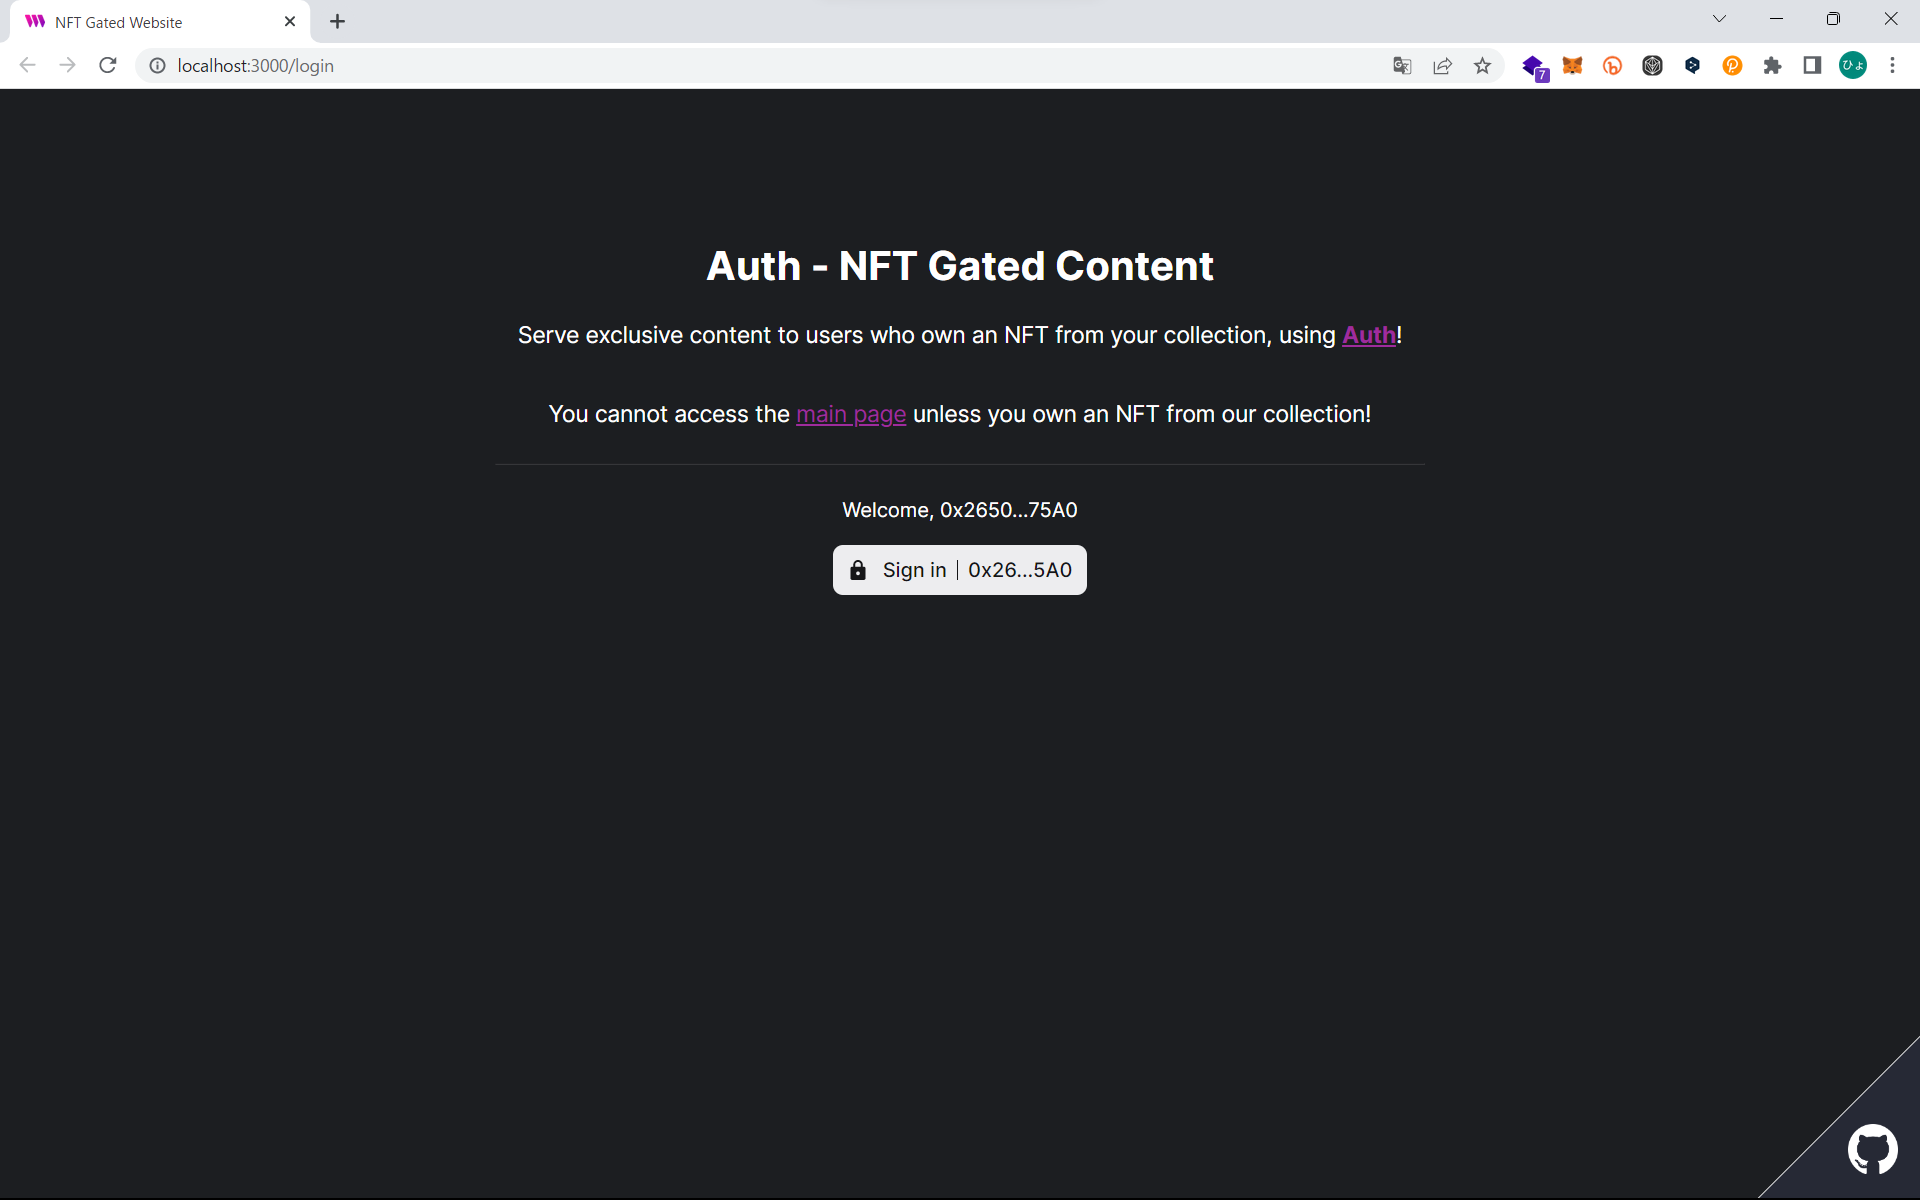Toggle the browser side panel
1920x1200 pixels.
1812,66
